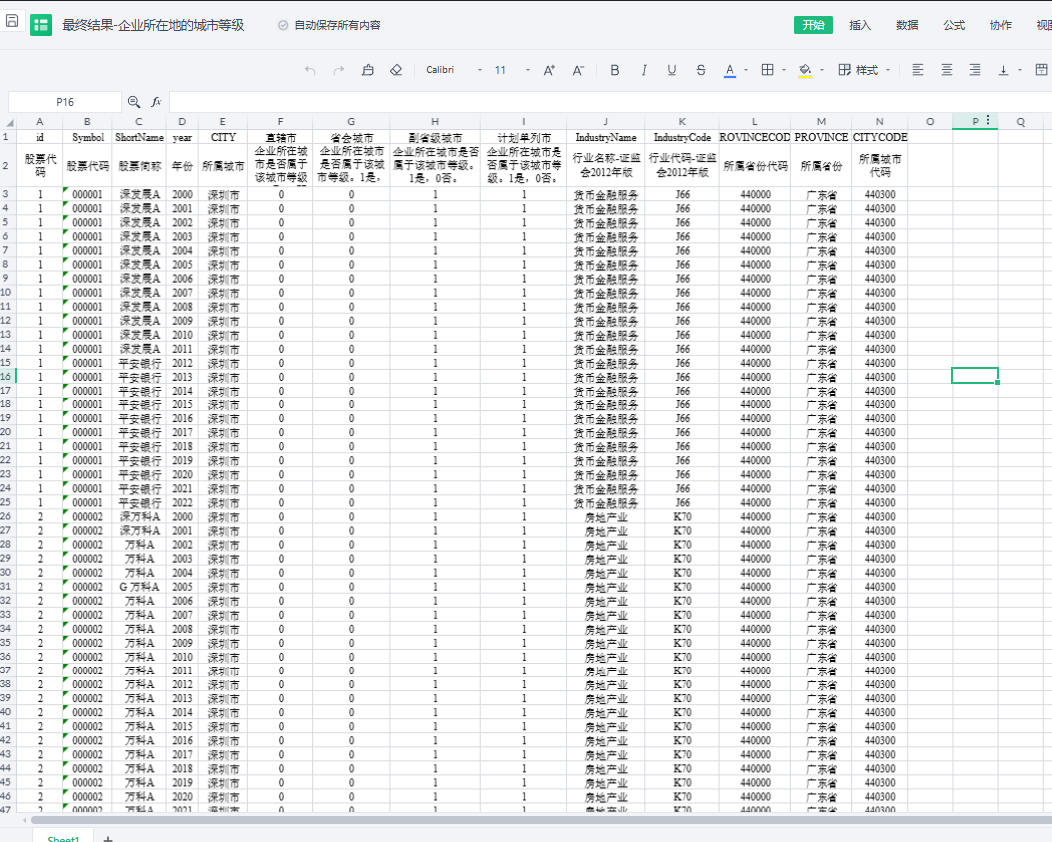1052x842 pixels.
Task: Toggle italic formatting
Action: [x=643, y=70]
